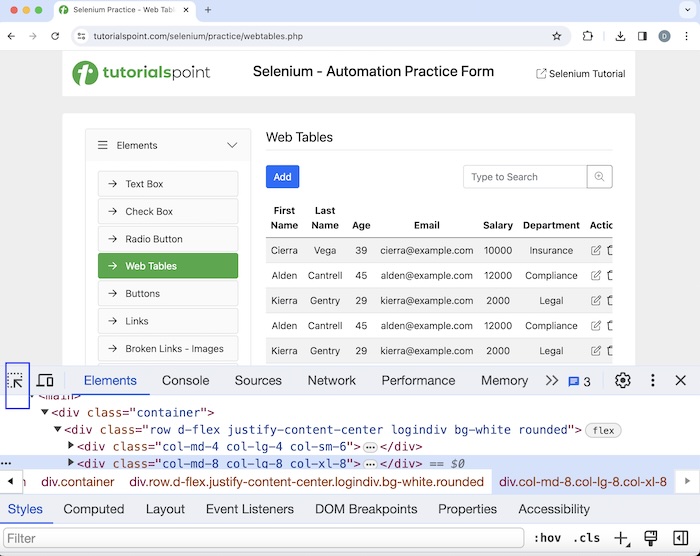
Task: Open DevTools settings gear
Action: click(623, 381)
